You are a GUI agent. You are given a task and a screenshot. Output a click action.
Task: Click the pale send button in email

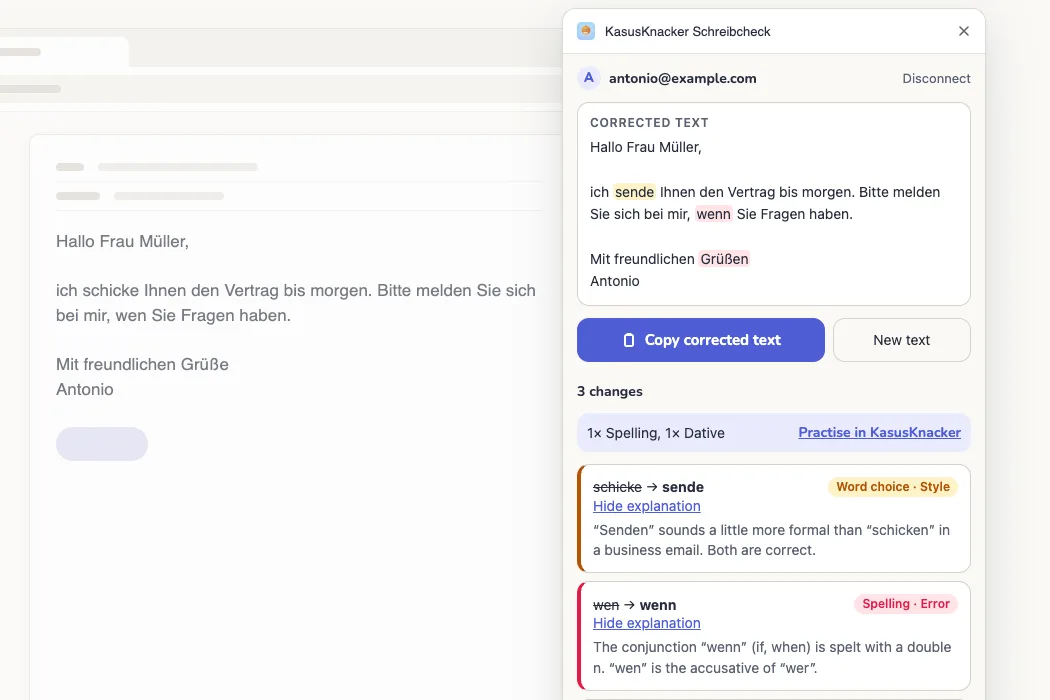[x=102, y=443]
